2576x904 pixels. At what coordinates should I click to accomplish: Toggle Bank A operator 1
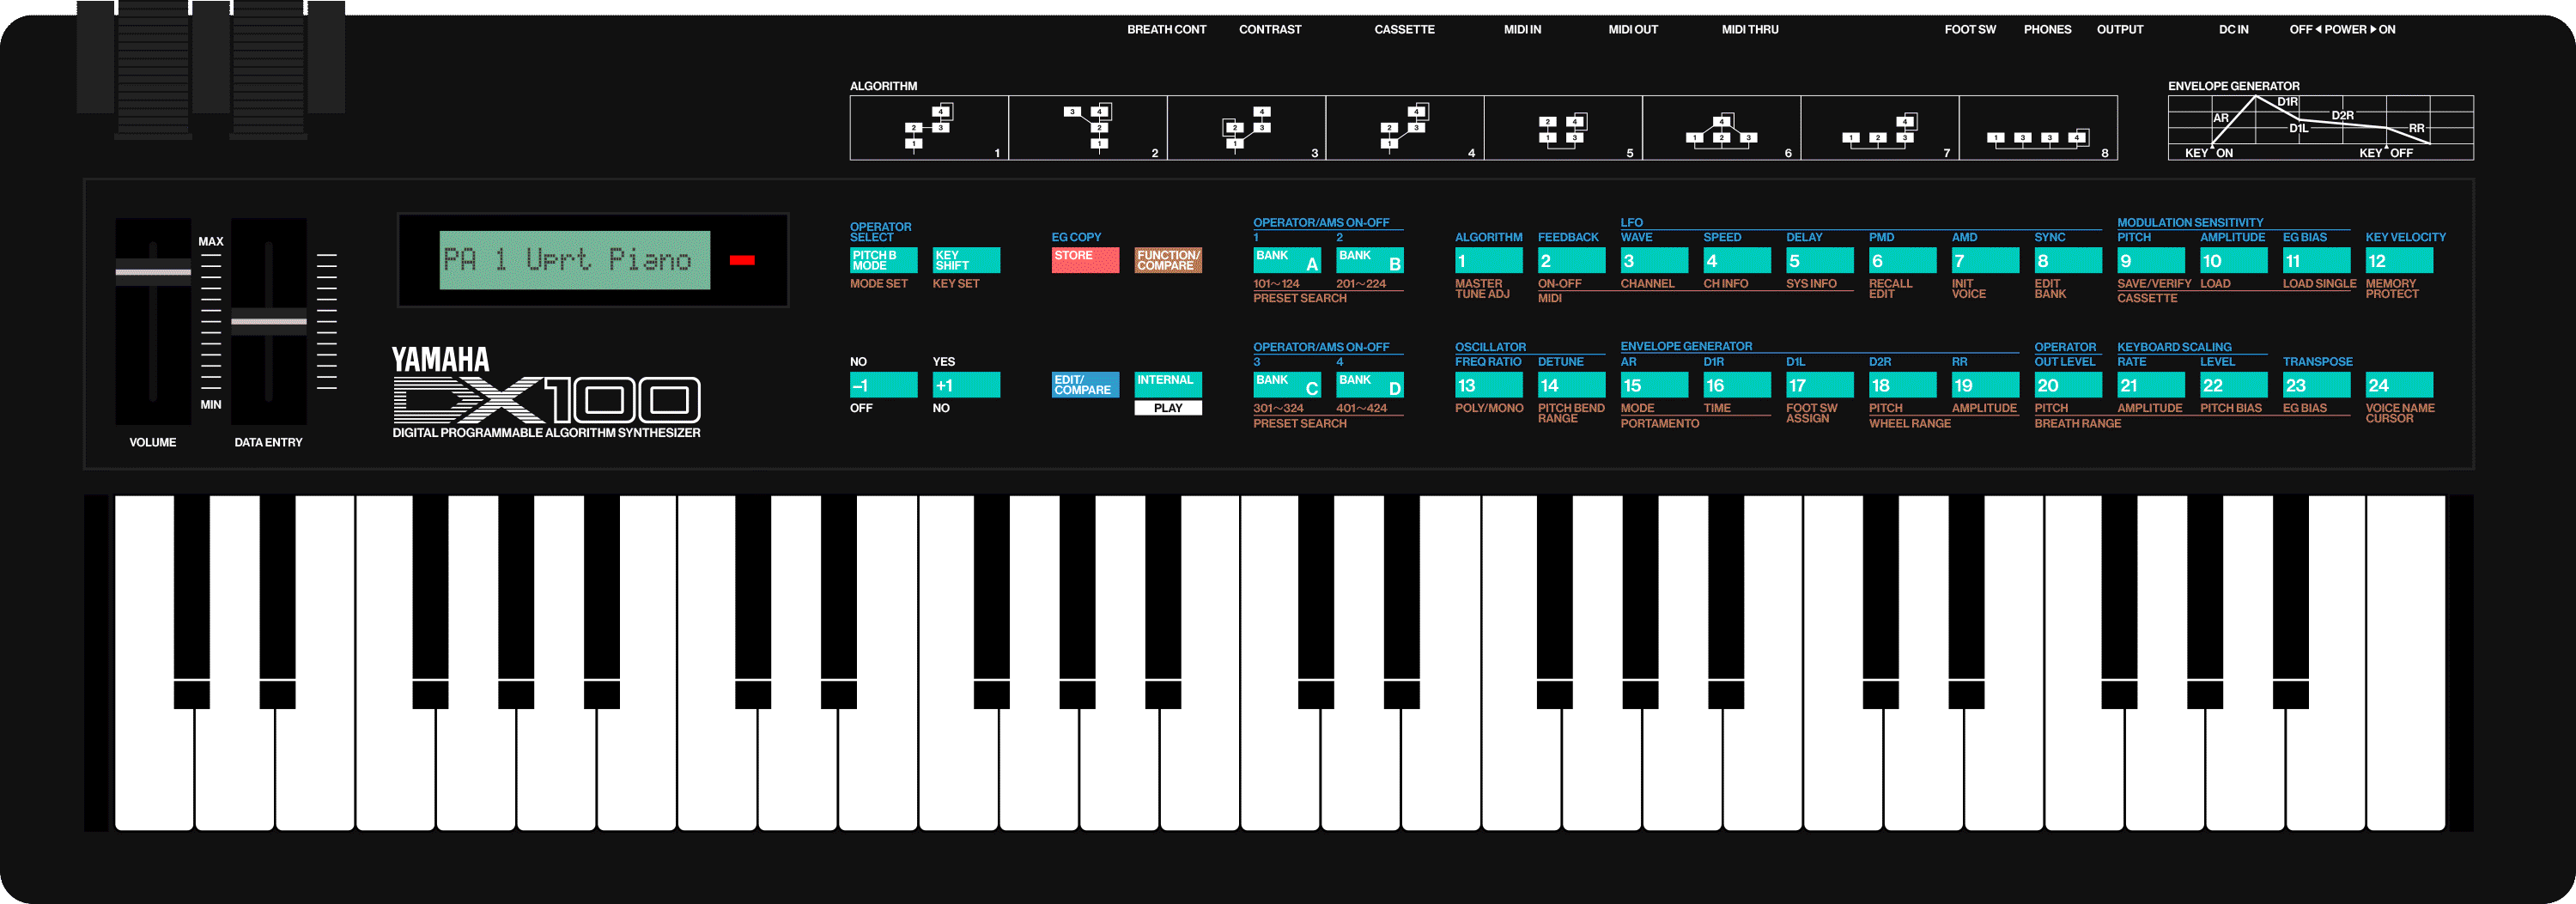coord(1287,260)
